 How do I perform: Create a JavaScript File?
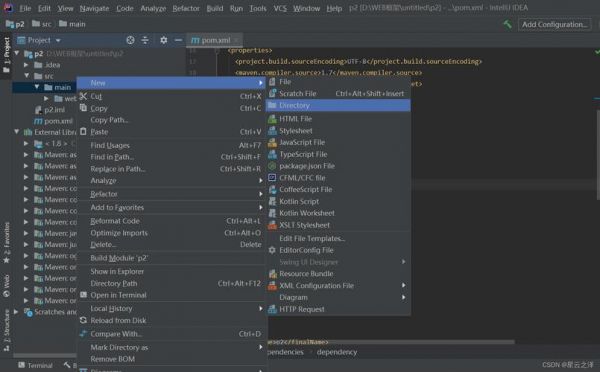point(338,142)
